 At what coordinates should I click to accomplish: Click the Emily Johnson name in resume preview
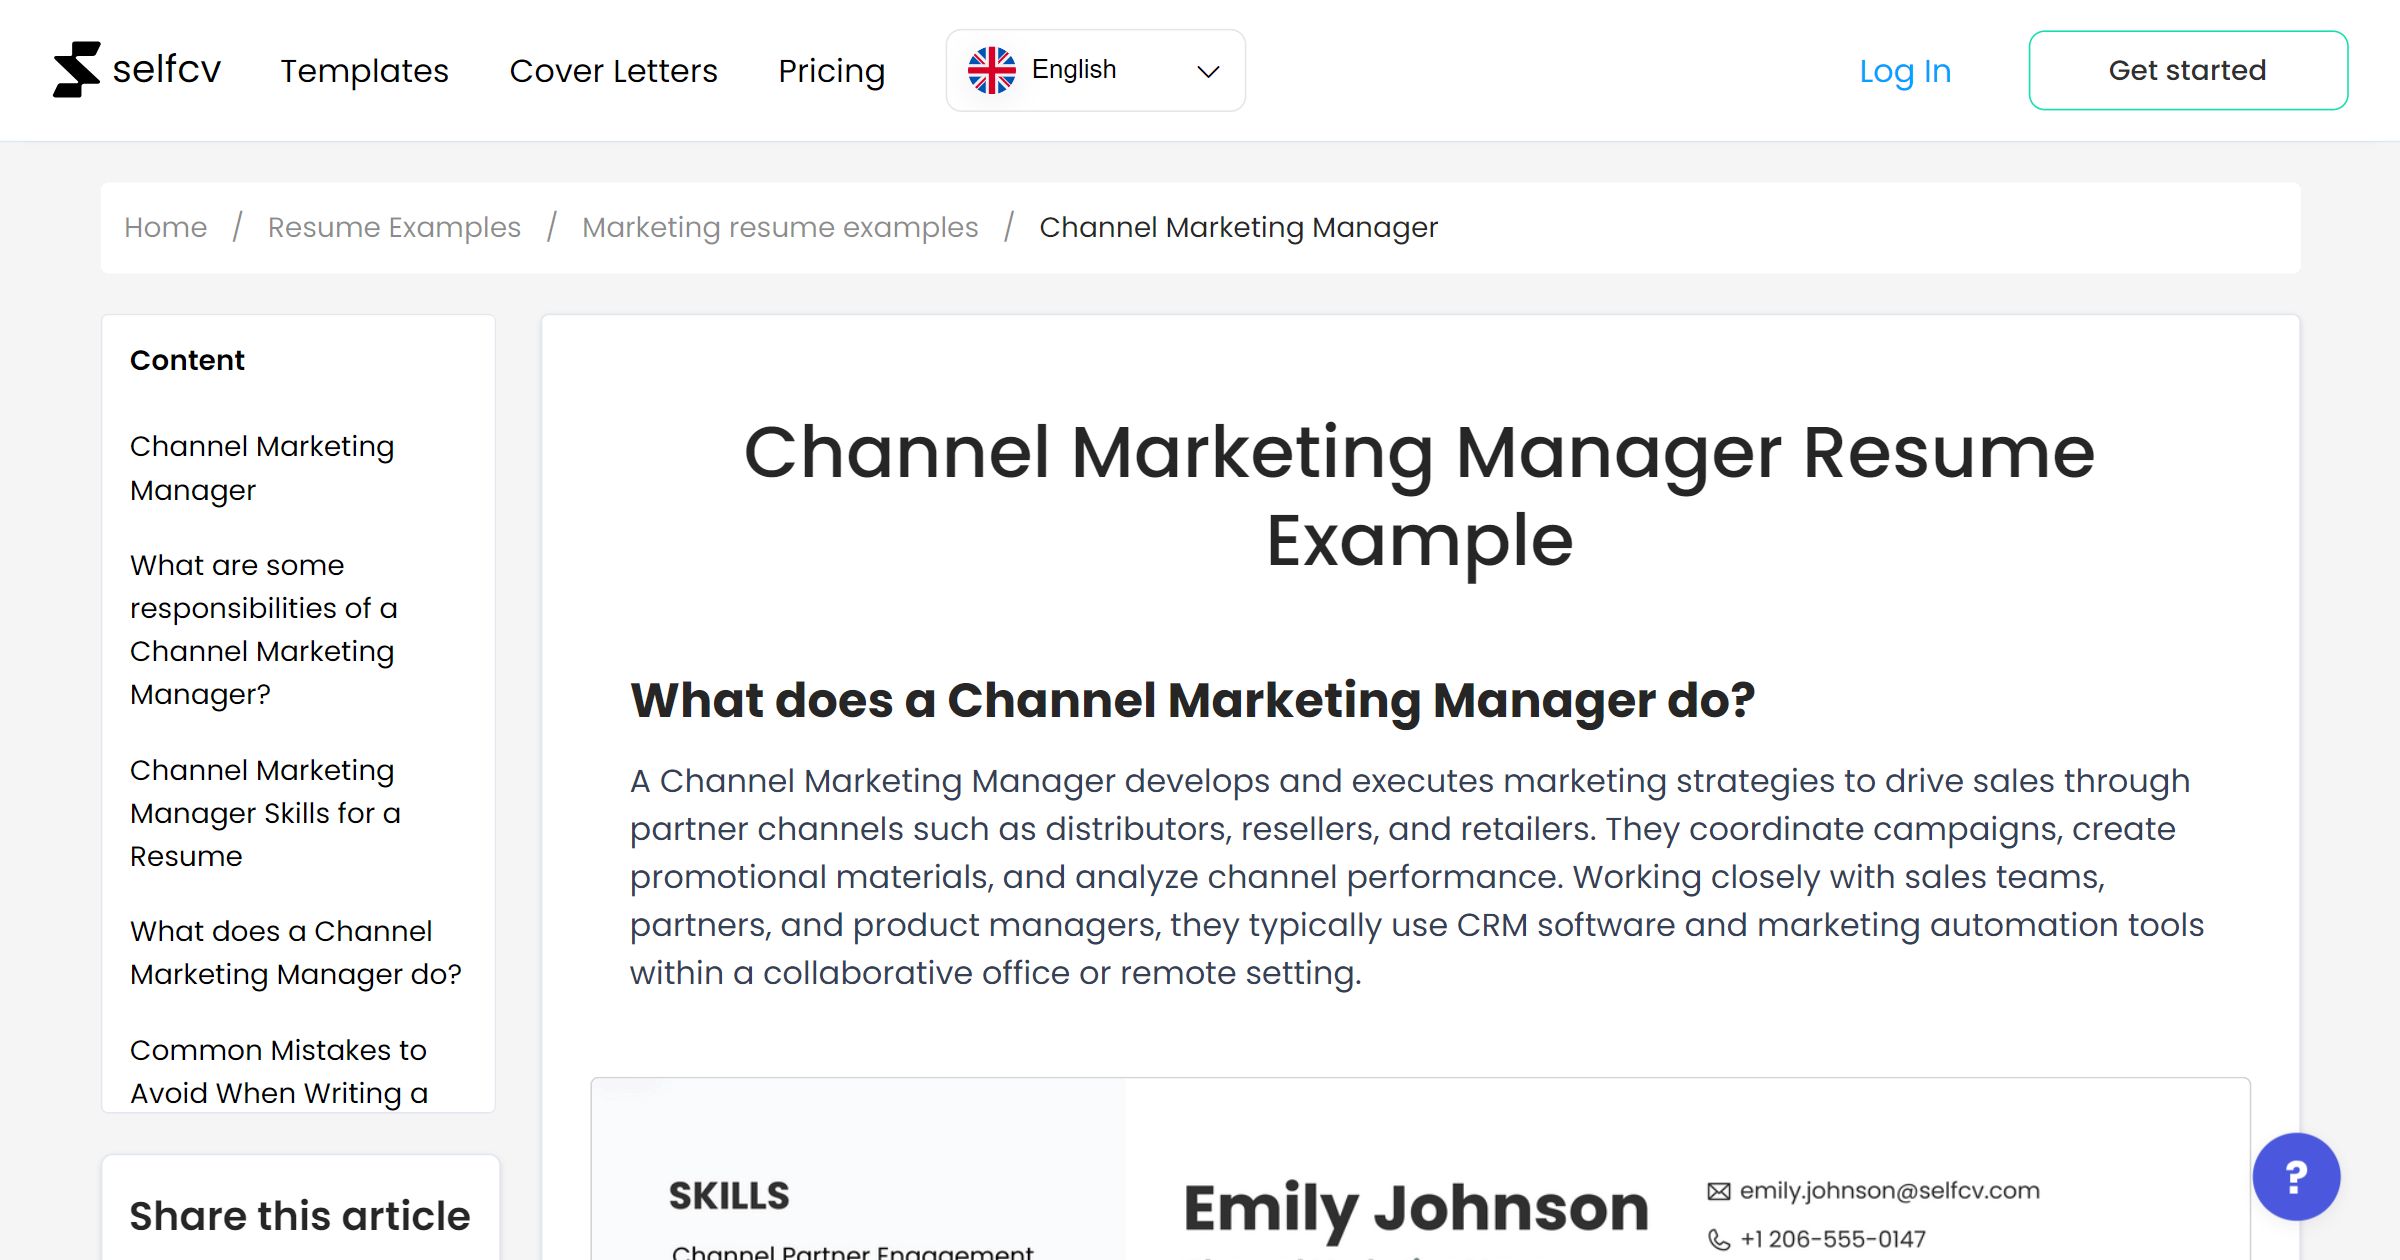pyautogui.click(x=1416, y=1208)
